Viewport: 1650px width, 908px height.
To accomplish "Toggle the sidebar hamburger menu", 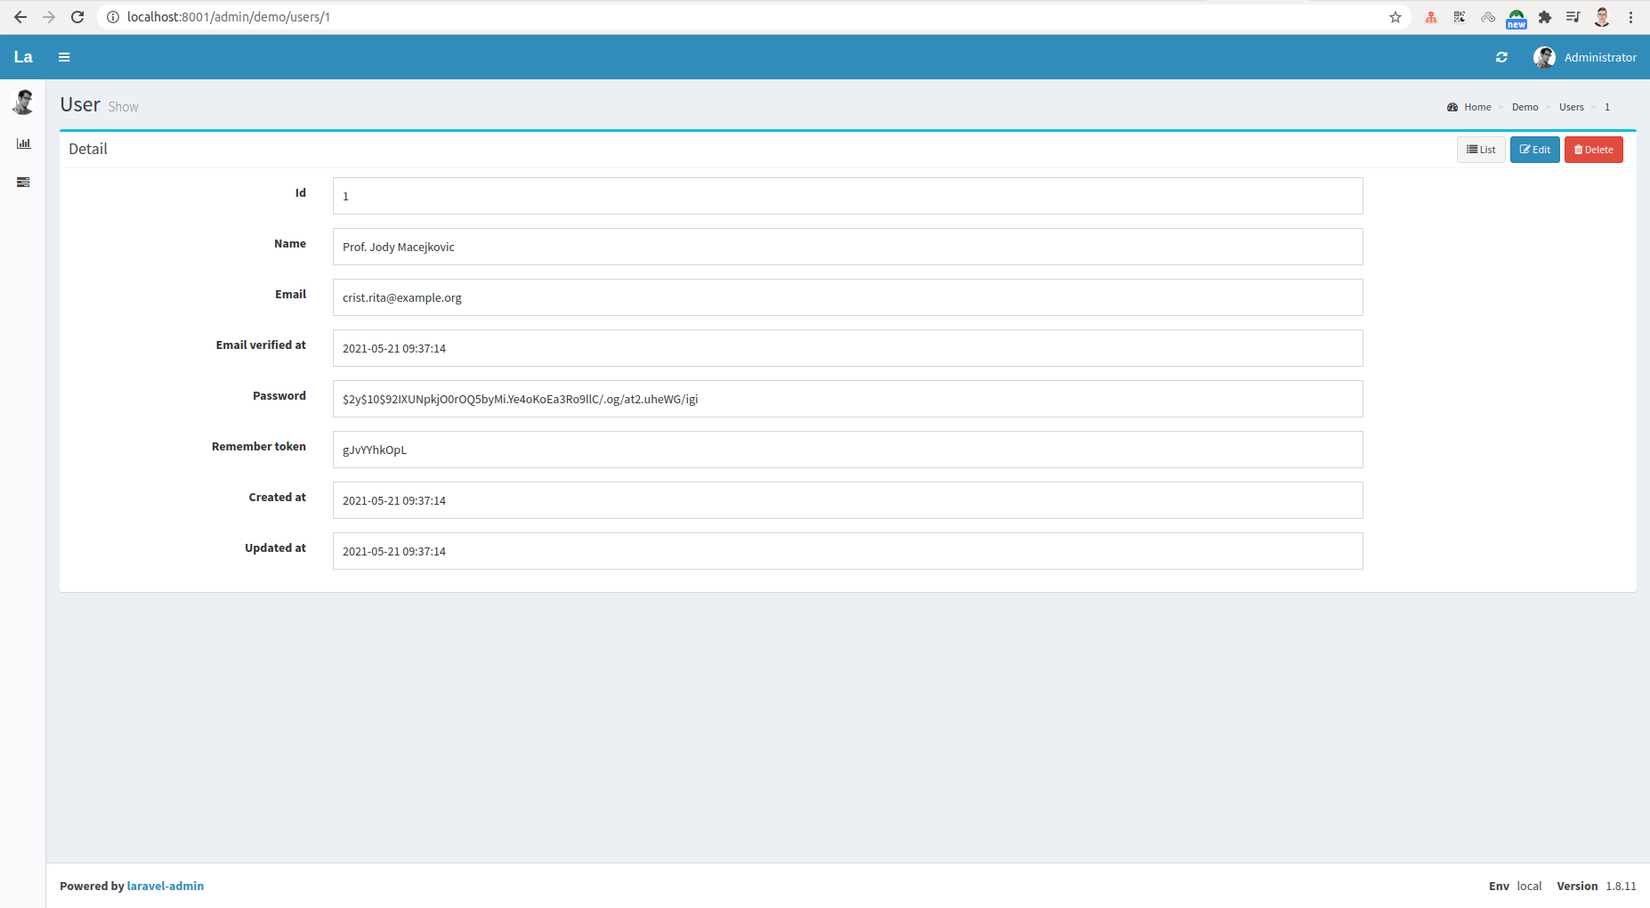I will pyautogui.click(x=64, y=57).
